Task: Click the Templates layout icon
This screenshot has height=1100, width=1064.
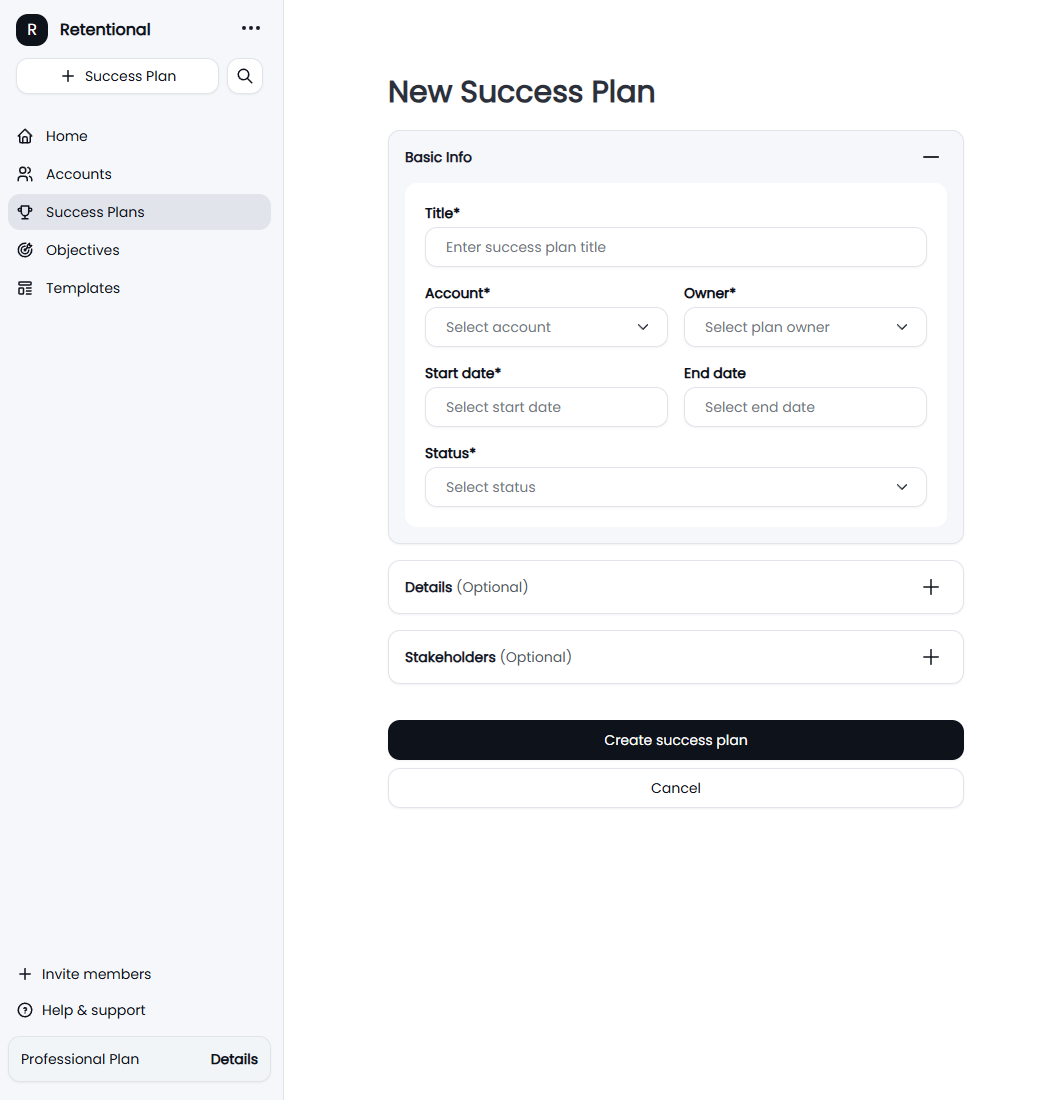Action: pyautogui.click(x=25, y=288)
